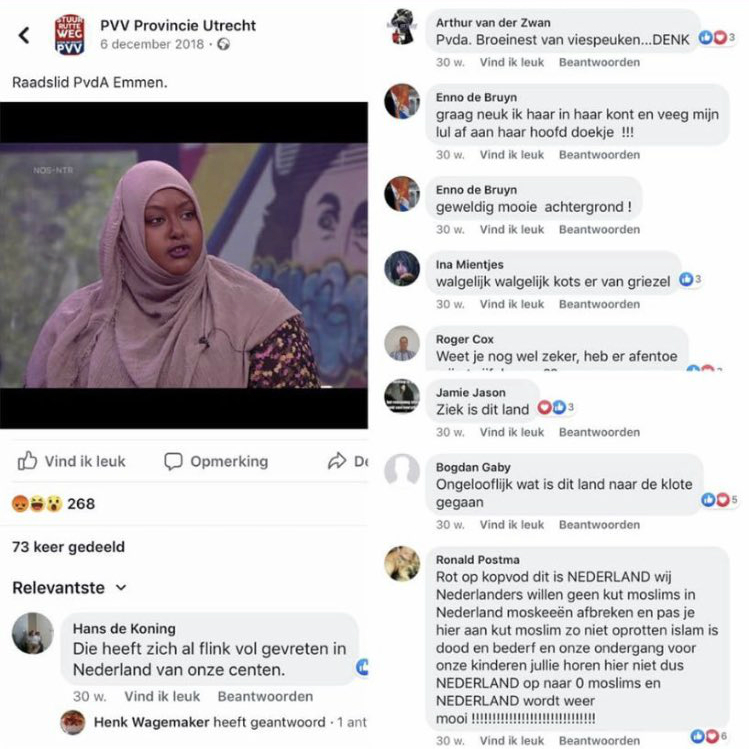
Task: Open the PVV Provincie Utrecht page logo
Action: [69, 35]
